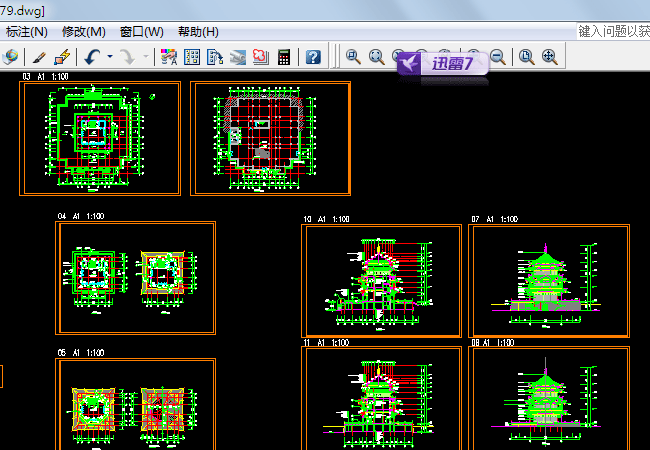Open the Markup Set Manager icon

point(261,57)
